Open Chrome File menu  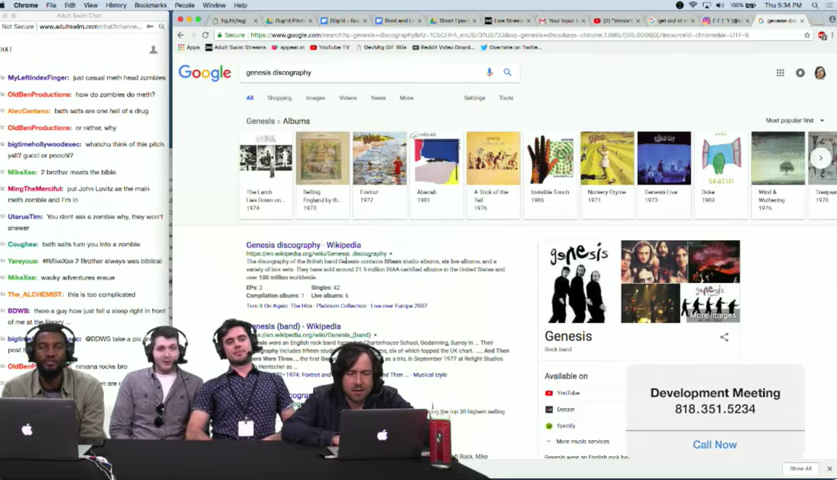51,5
